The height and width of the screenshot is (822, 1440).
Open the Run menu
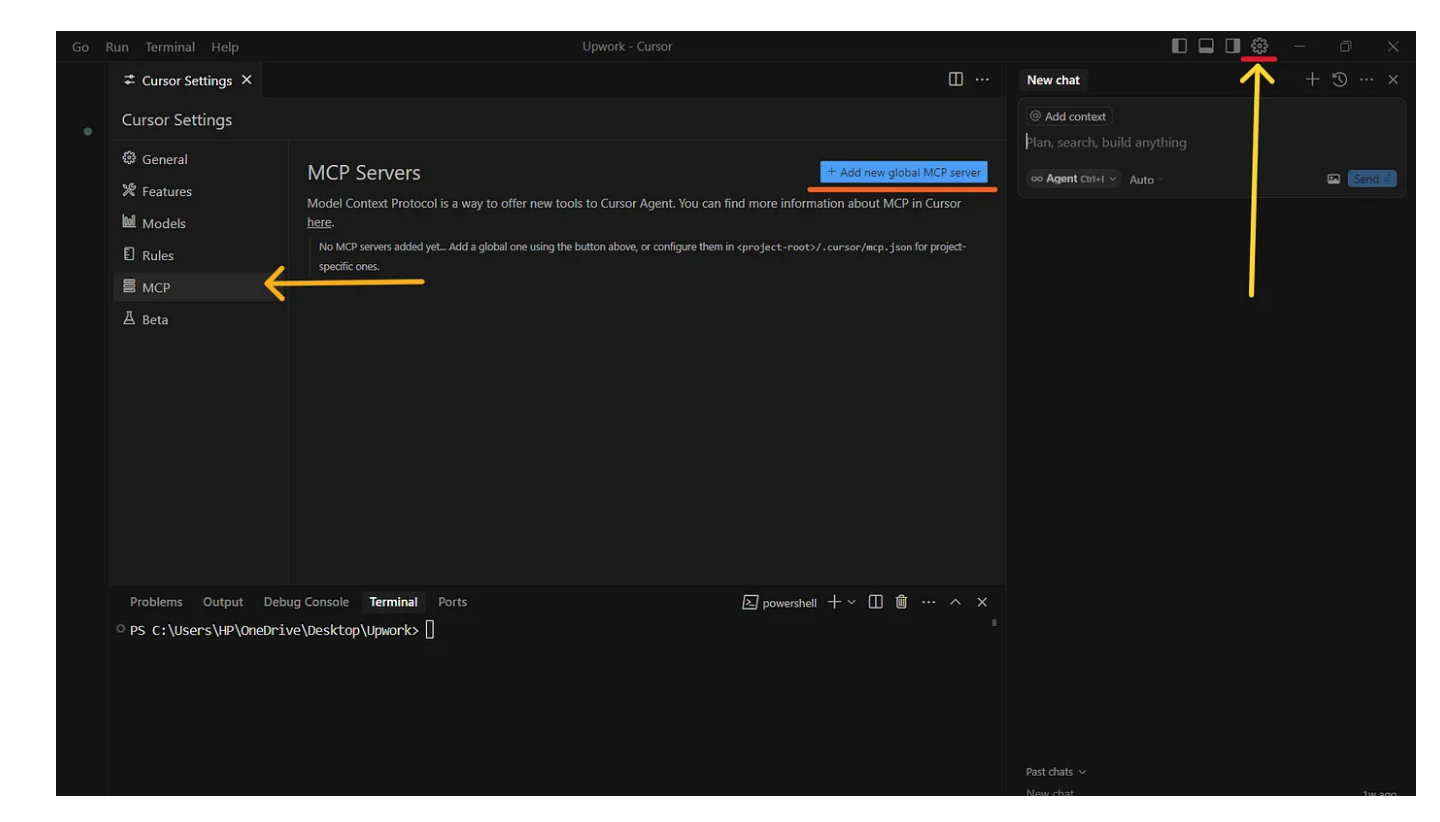click(117, 47)
